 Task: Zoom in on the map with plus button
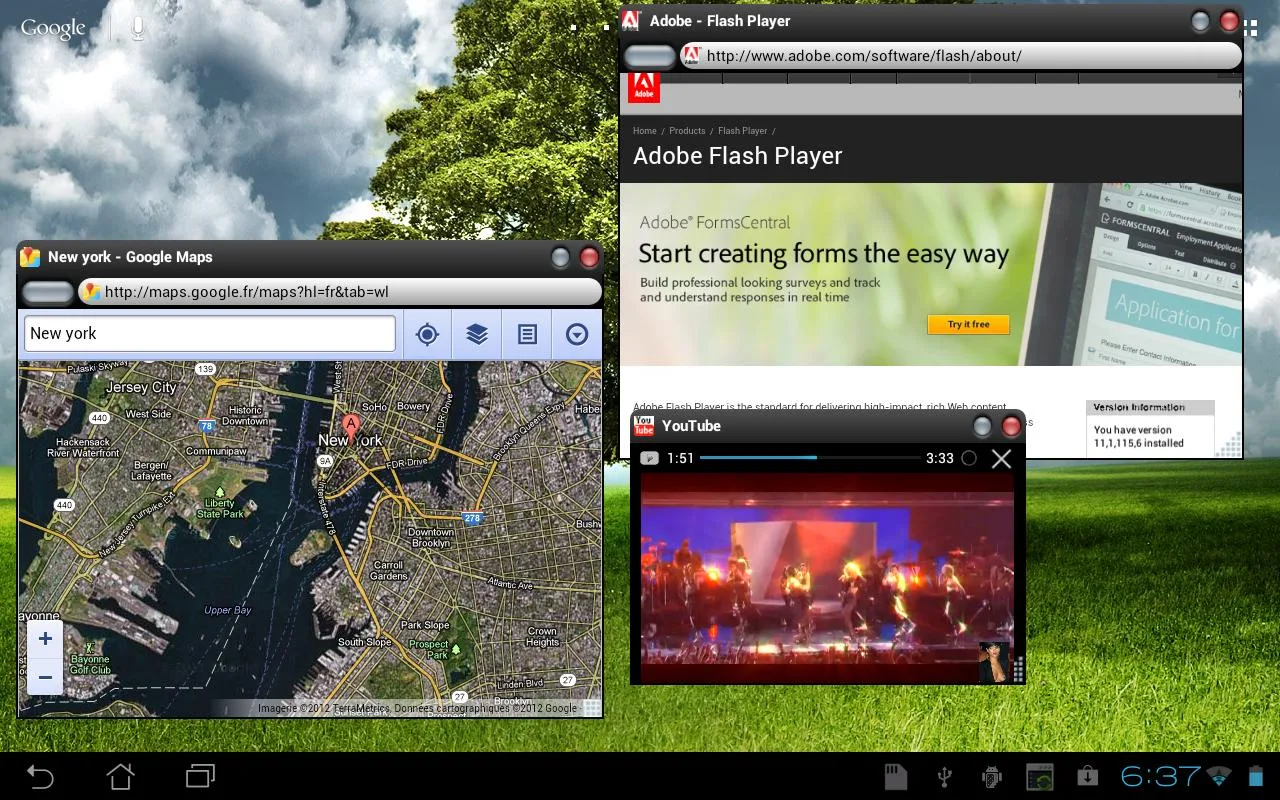click(x=45, y=639)
